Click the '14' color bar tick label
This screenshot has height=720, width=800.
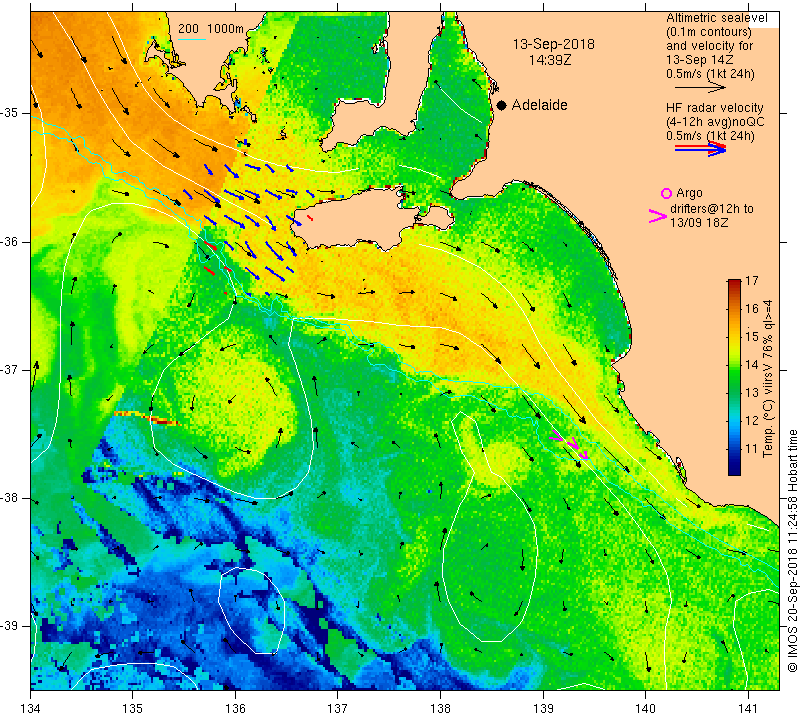[x=752, y=364]
